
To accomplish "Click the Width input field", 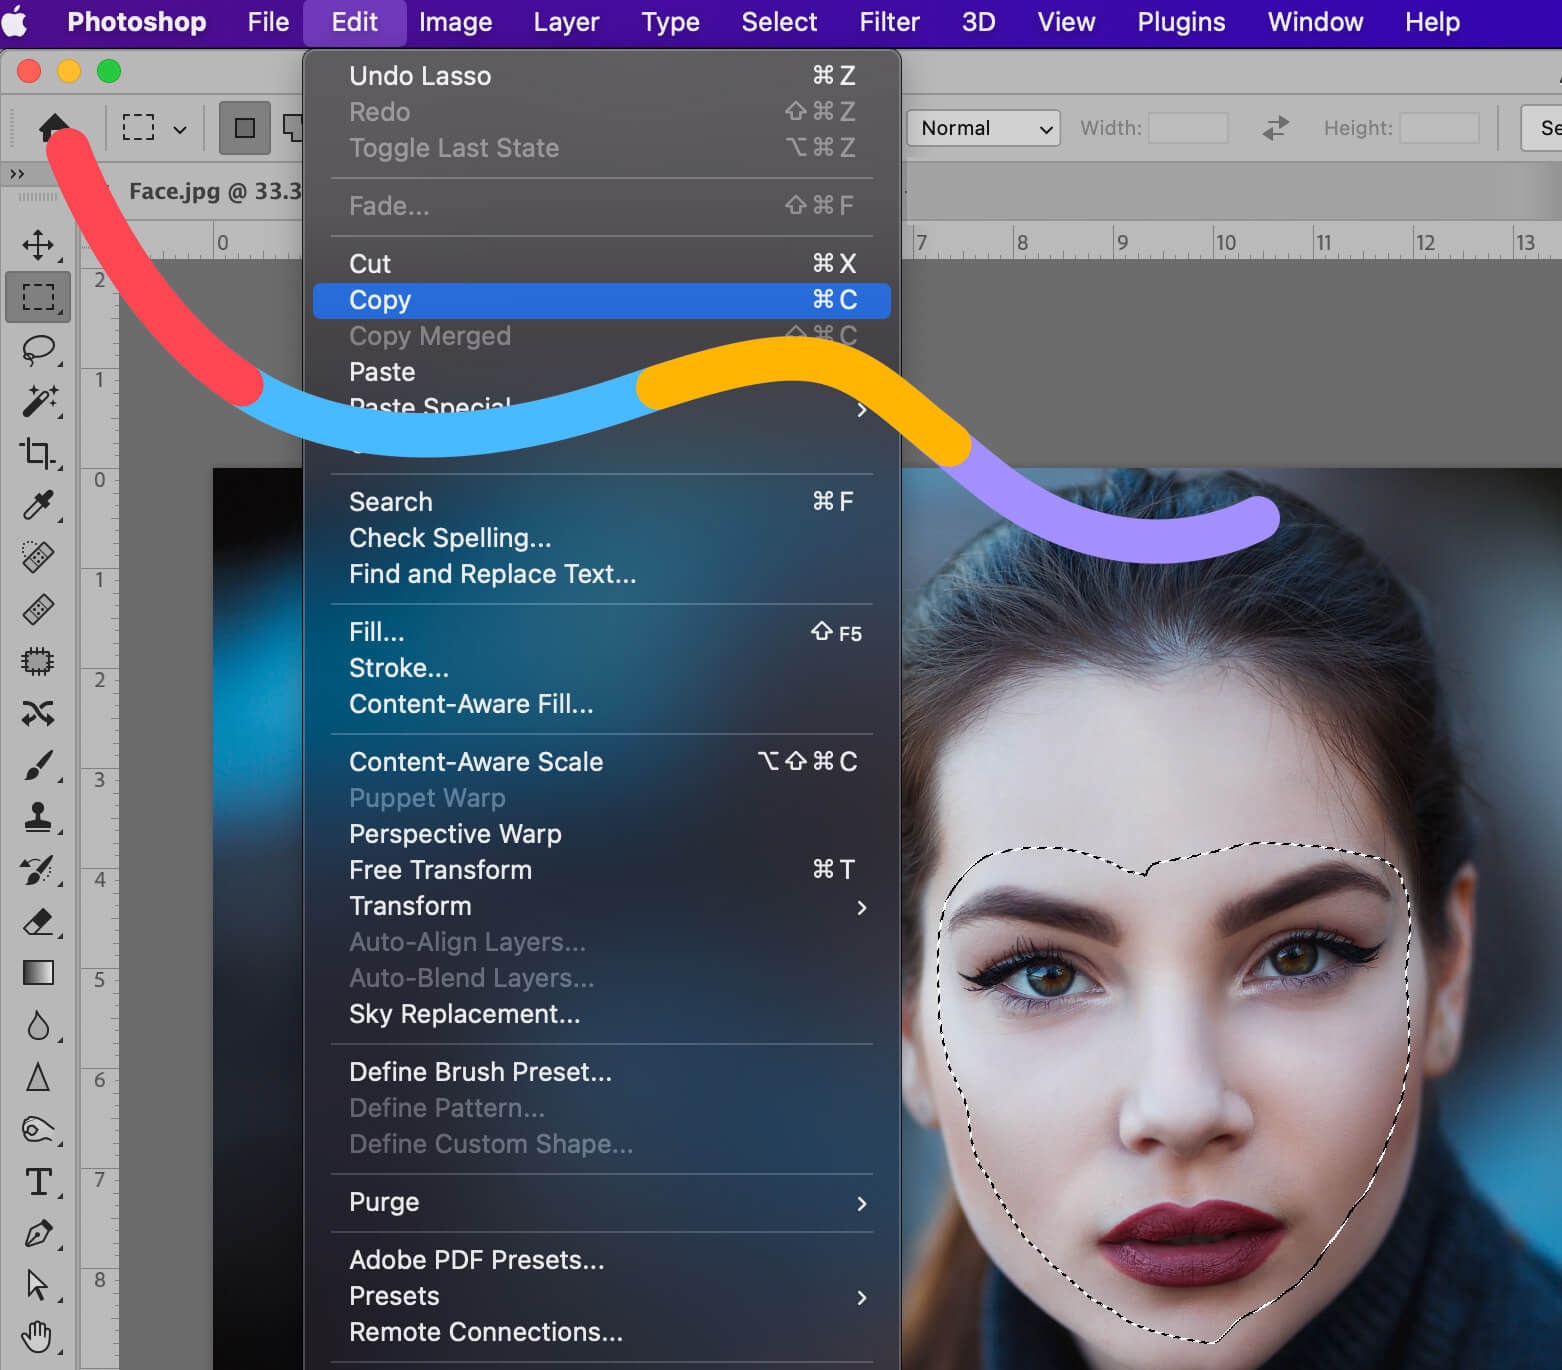I will pos(1188,128).
